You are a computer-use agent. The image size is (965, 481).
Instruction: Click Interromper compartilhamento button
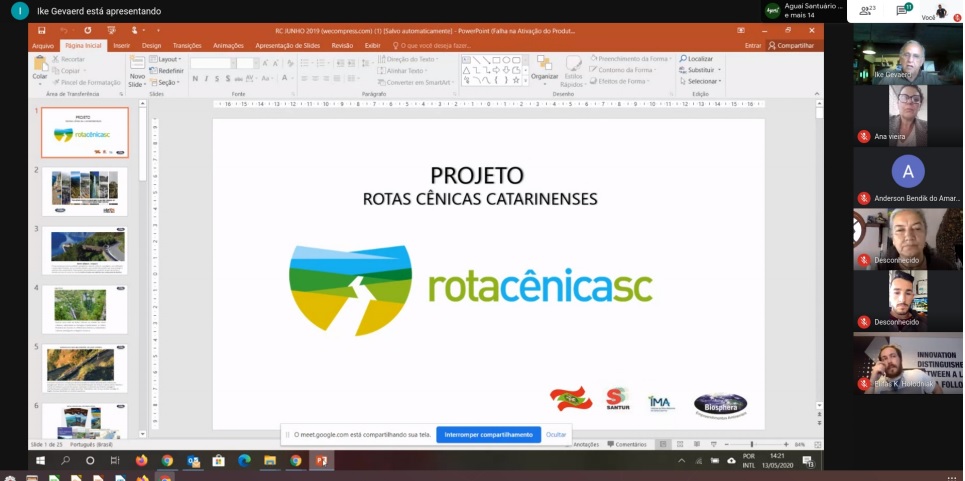coord(489,434)
